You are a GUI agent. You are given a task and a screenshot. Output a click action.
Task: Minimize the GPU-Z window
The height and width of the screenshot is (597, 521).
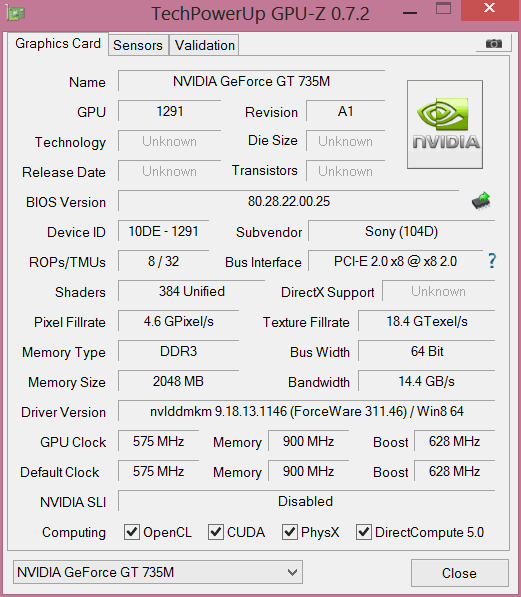410,13
